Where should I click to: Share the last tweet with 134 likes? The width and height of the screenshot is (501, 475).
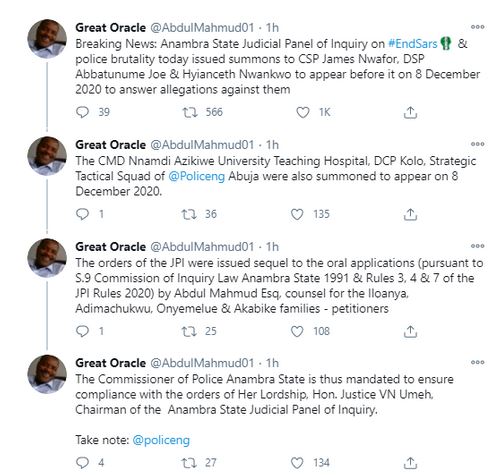pyautogui.click(x=410, y=463)
